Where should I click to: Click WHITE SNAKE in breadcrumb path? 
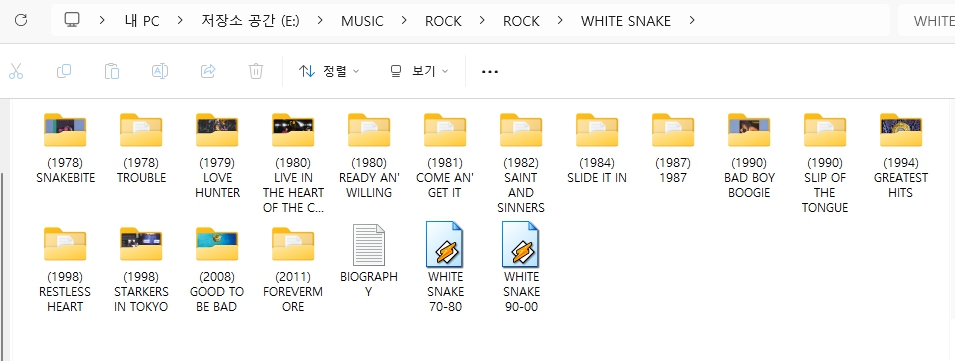[626, 21]
